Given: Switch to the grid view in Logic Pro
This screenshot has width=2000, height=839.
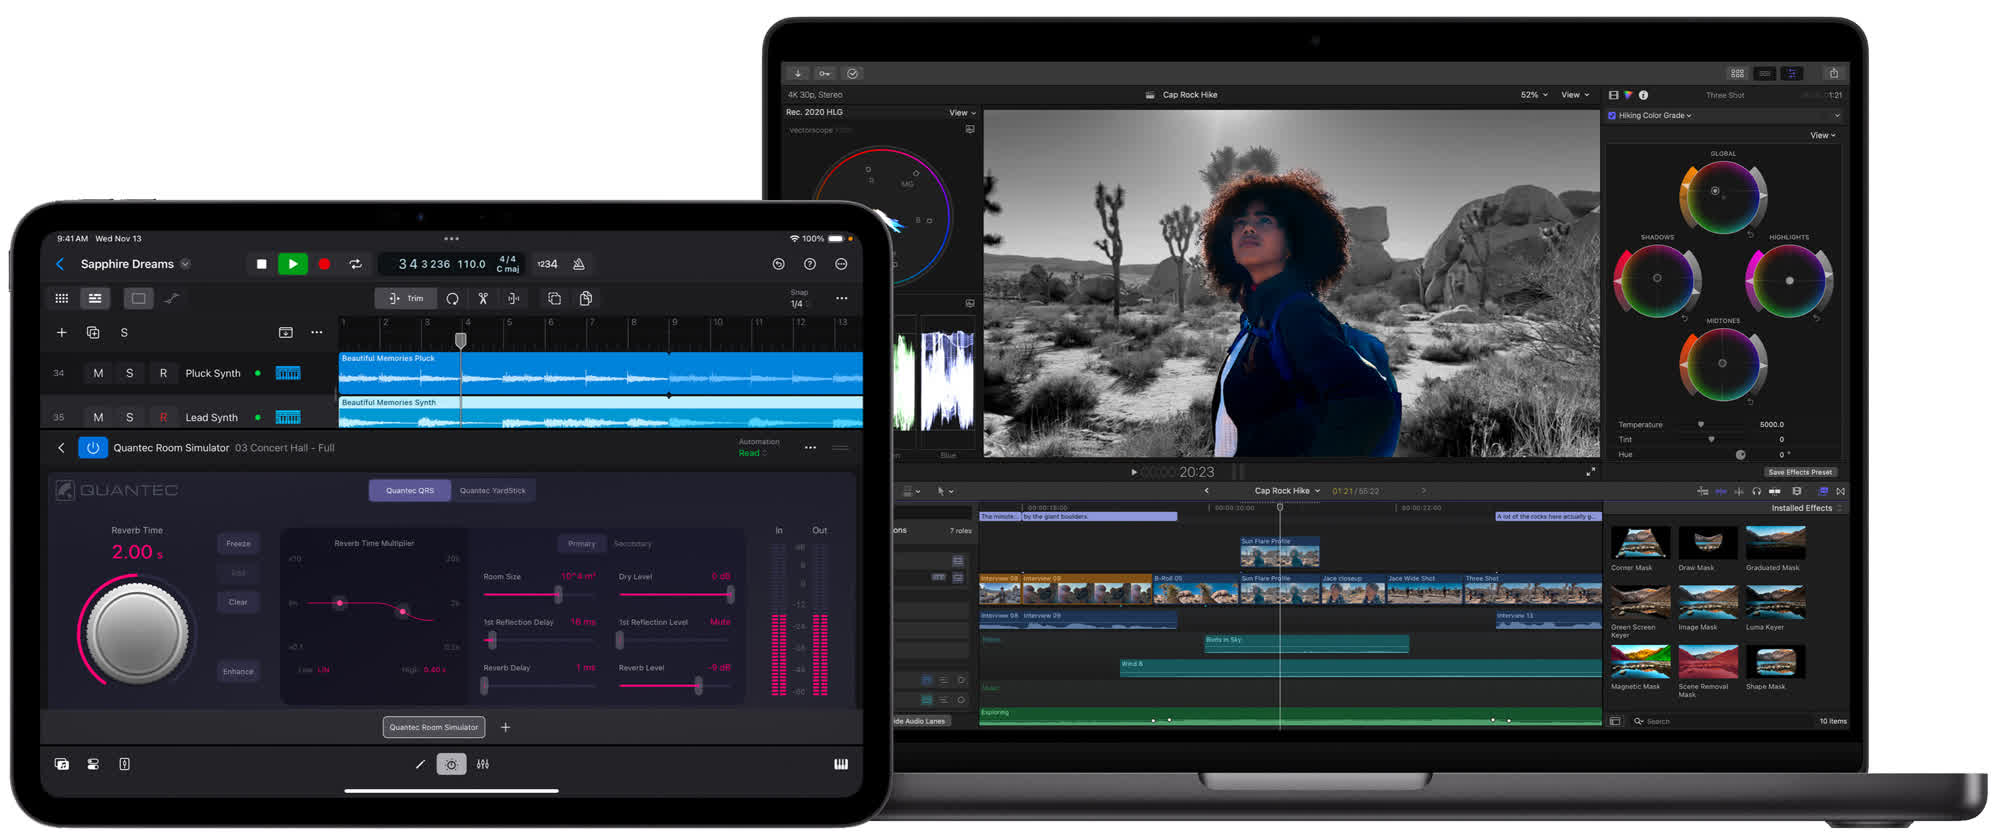Looking at the screenshot, I should [62, 298].
